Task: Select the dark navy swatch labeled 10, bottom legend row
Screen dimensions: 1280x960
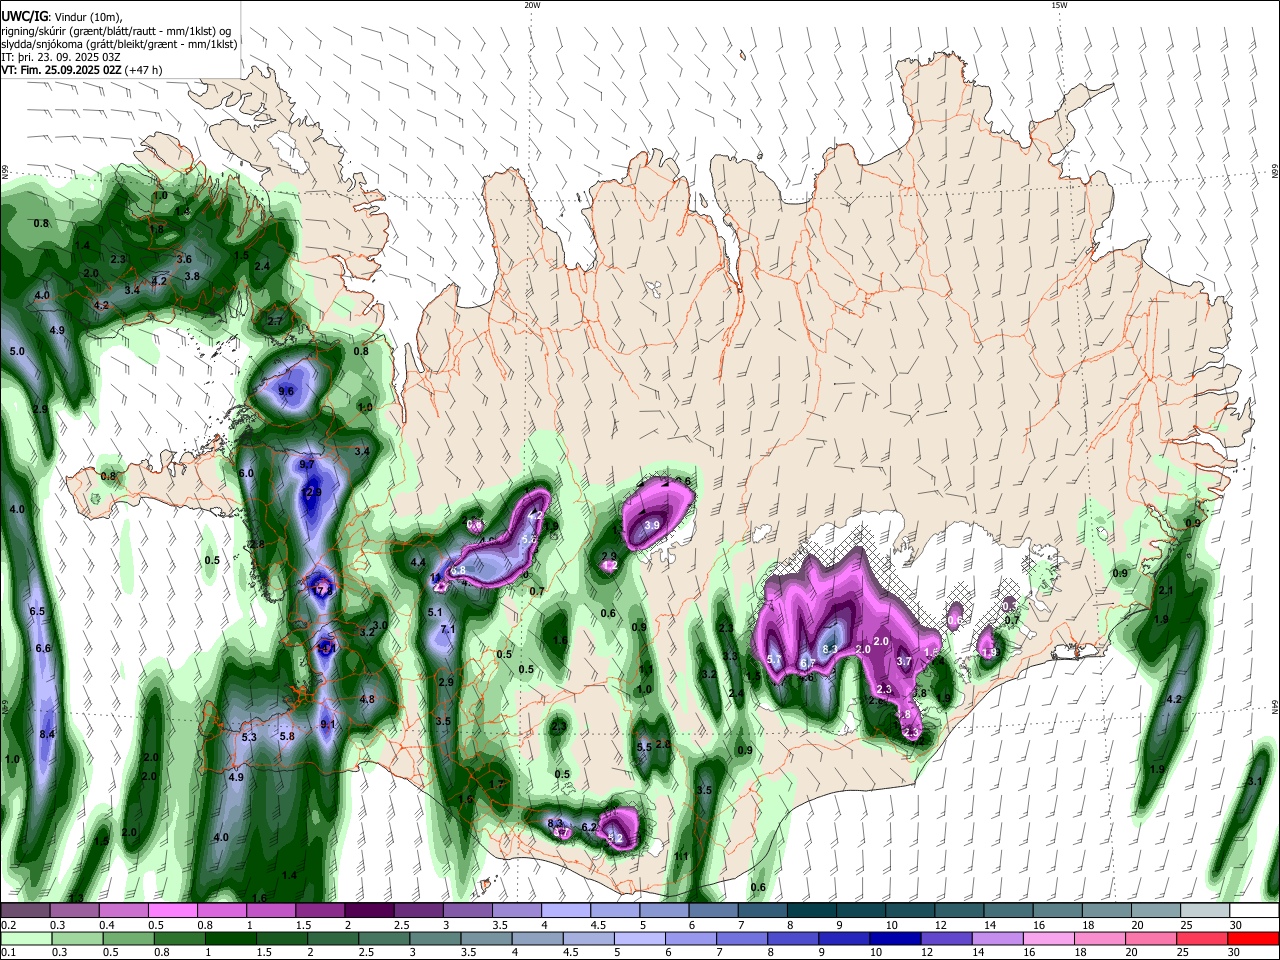Action: point(894,938)
